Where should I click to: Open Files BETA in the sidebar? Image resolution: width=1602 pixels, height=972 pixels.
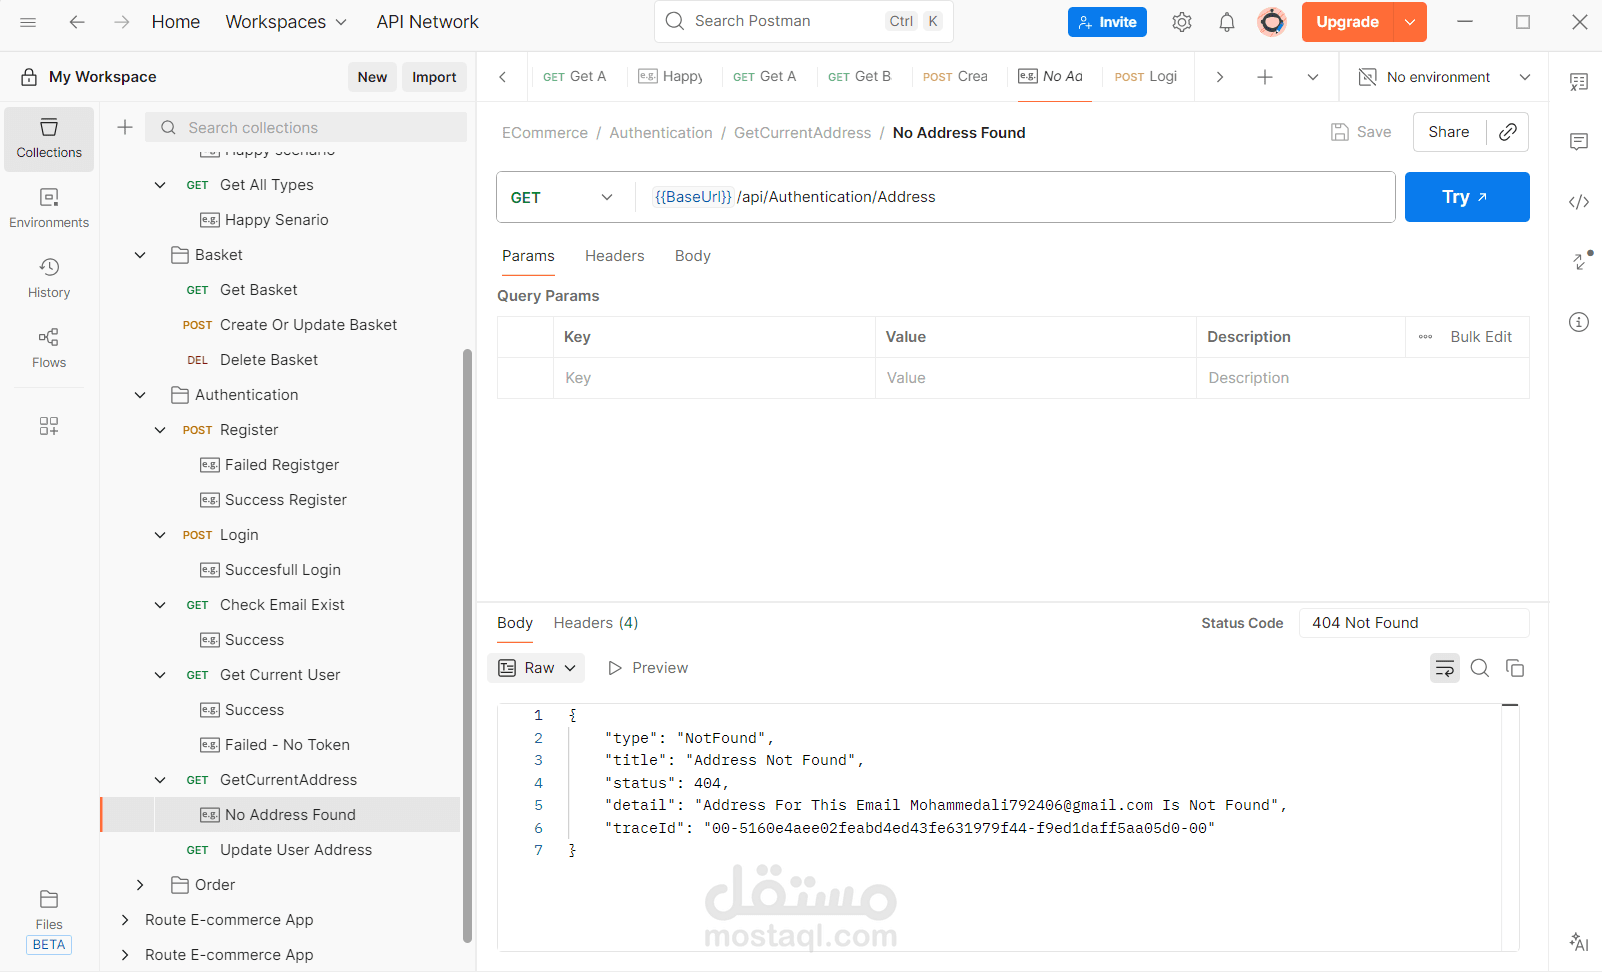pos(49,921)
